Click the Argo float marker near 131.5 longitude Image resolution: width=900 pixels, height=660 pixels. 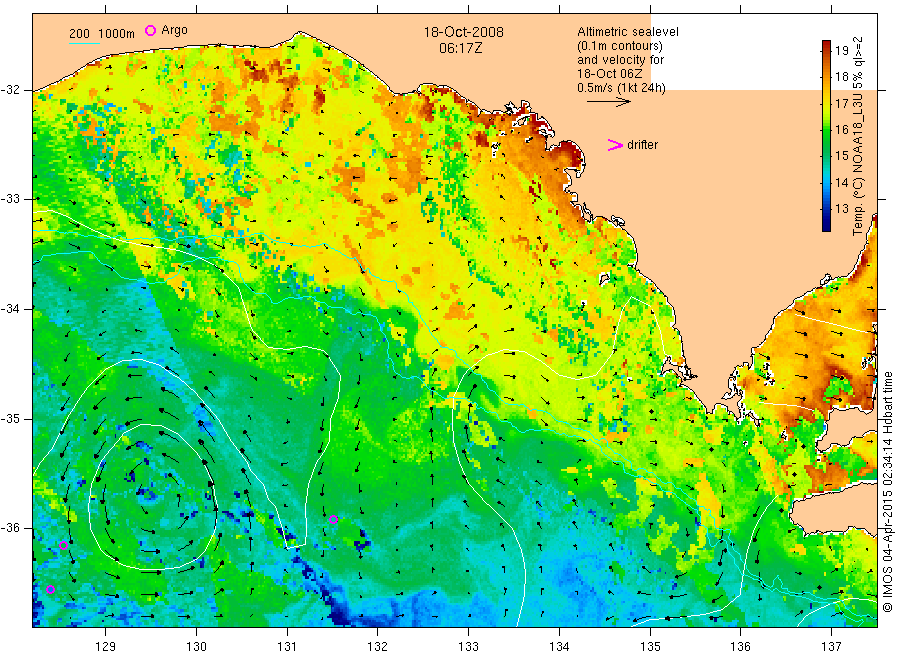(x=333, y=519)
